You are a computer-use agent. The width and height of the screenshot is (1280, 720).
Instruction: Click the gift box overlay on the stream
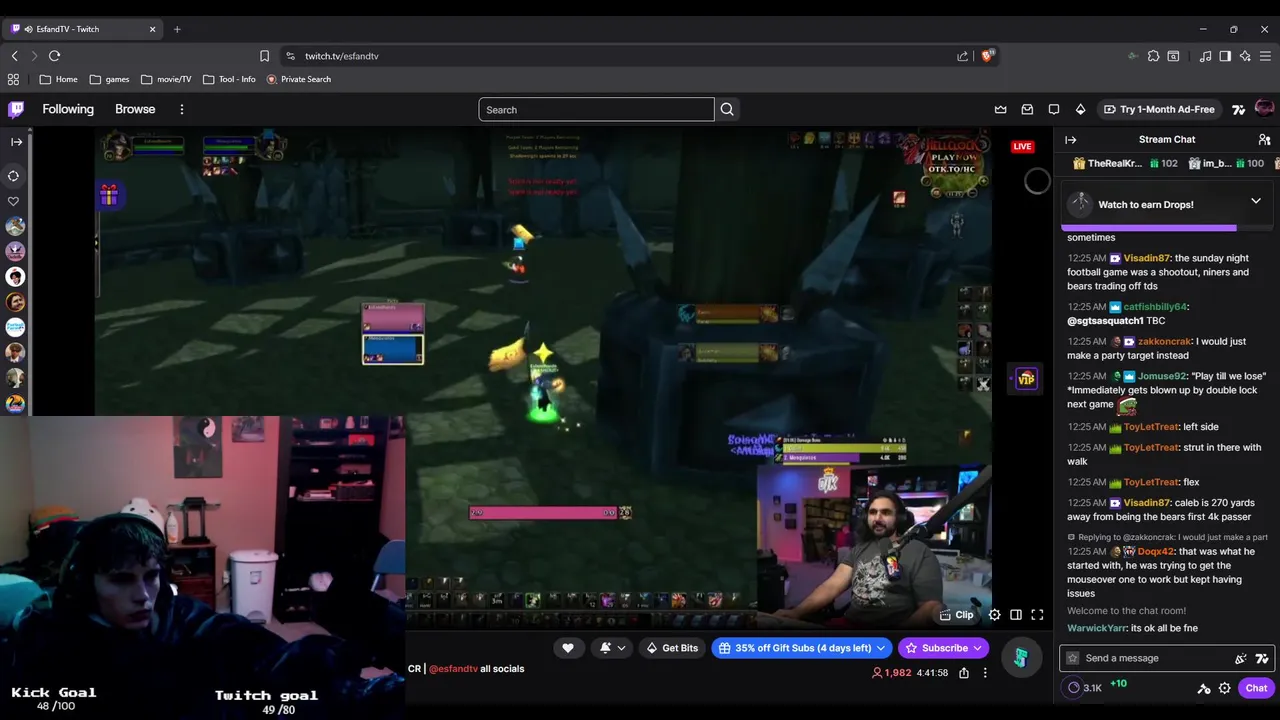point(108,195)
